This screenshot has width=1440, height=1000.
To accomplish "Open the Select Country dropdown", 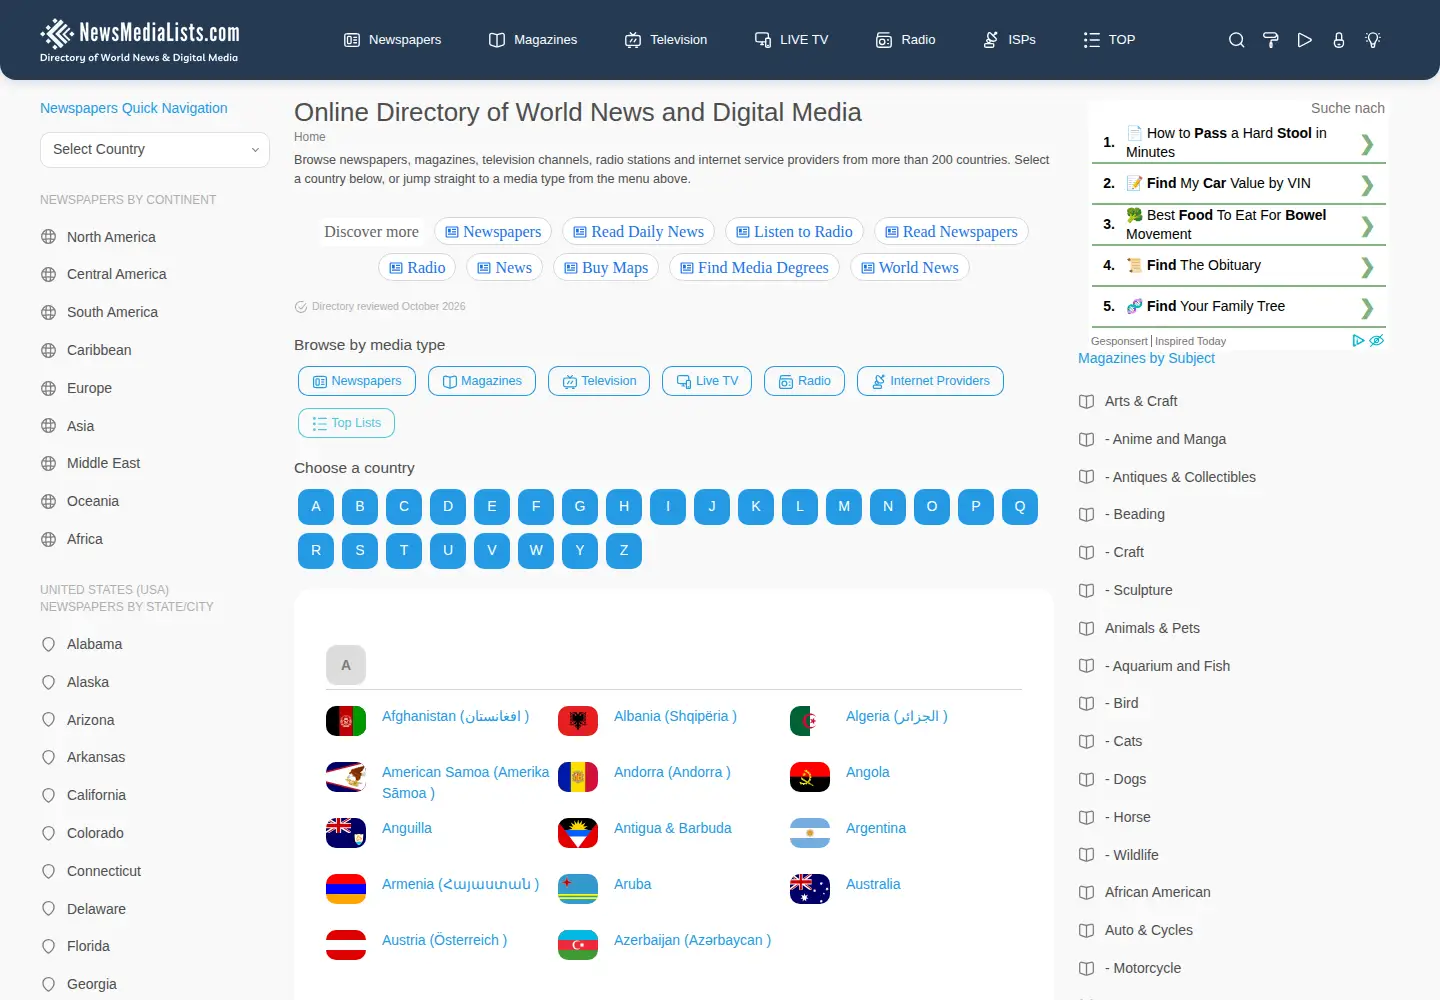I will click(155, 150).
